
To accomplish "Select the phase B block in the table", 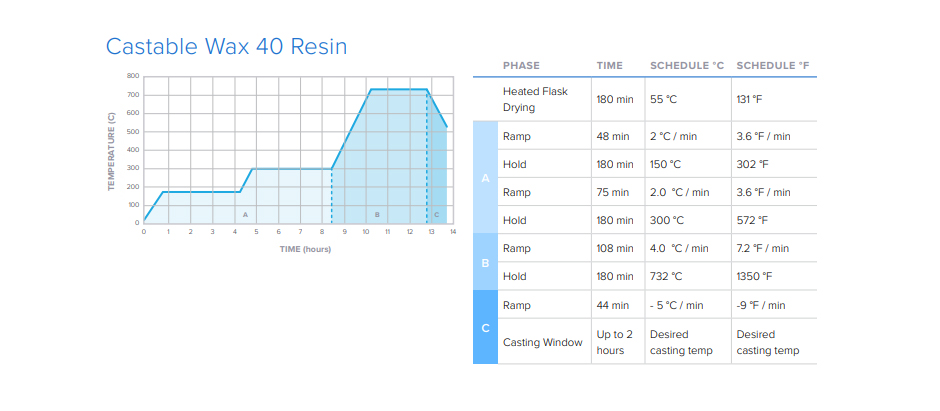I will (485, 262).
